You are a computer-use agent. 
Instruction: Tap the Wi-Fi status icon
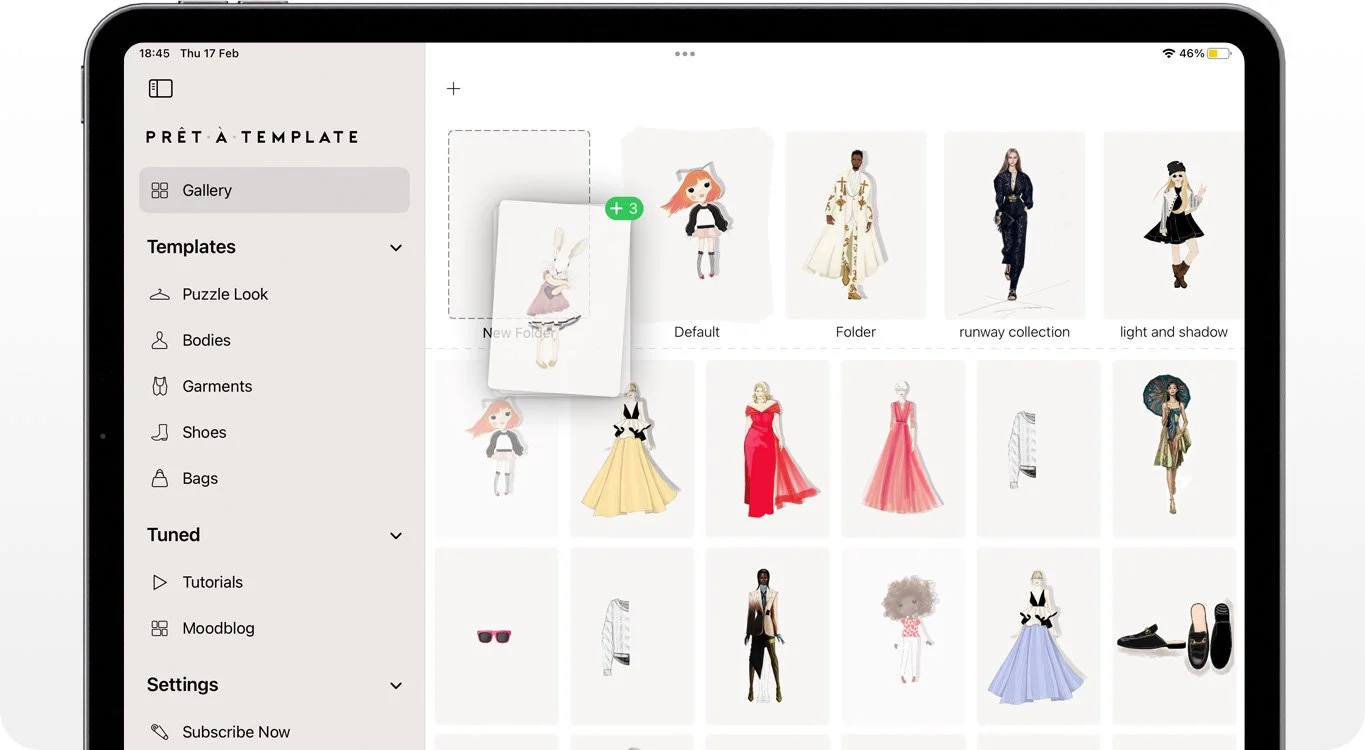(x=1168, y=54)
